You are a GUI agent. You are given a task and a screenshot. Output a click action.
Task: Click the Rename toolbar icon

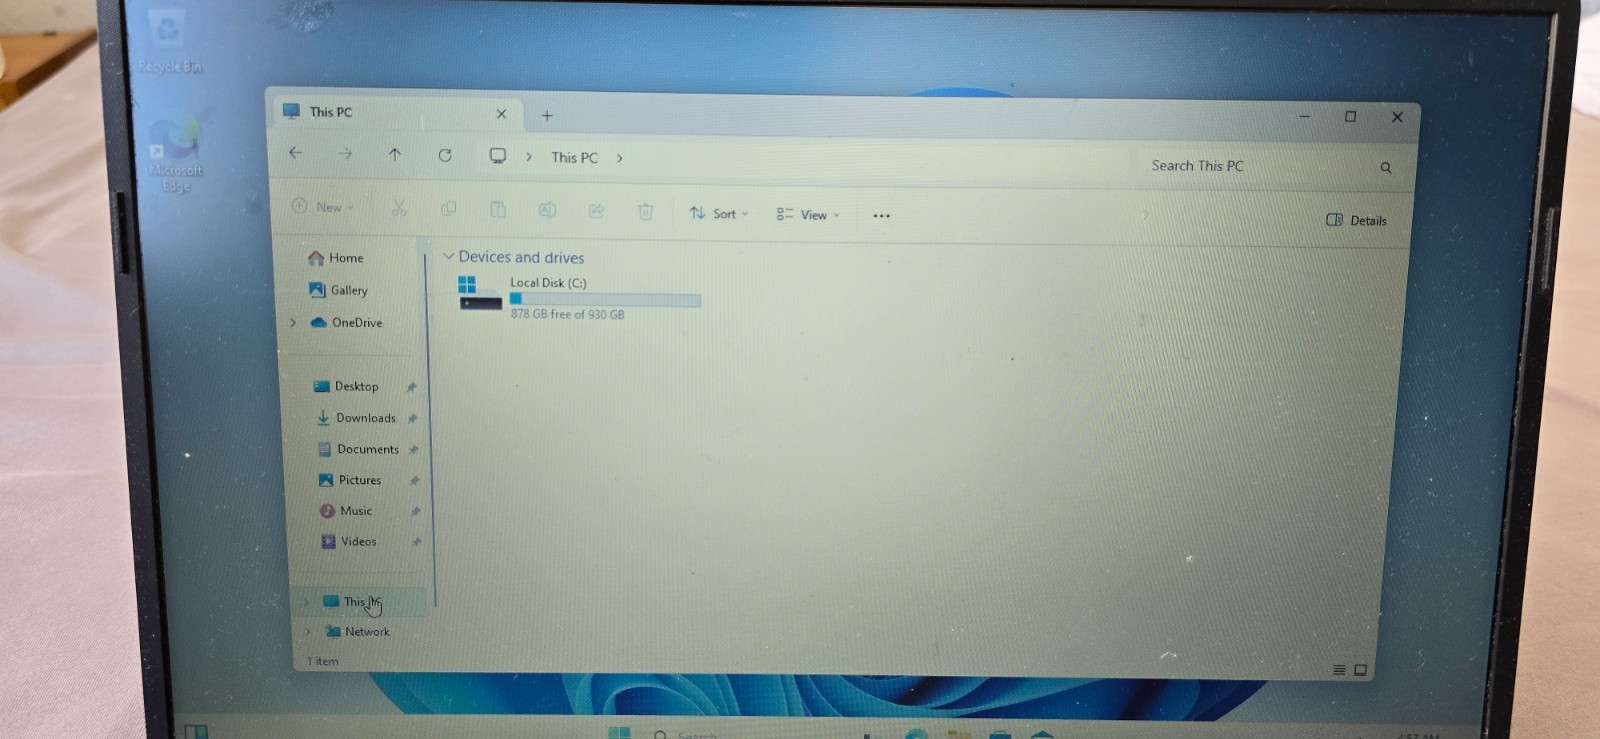point(547,209)
